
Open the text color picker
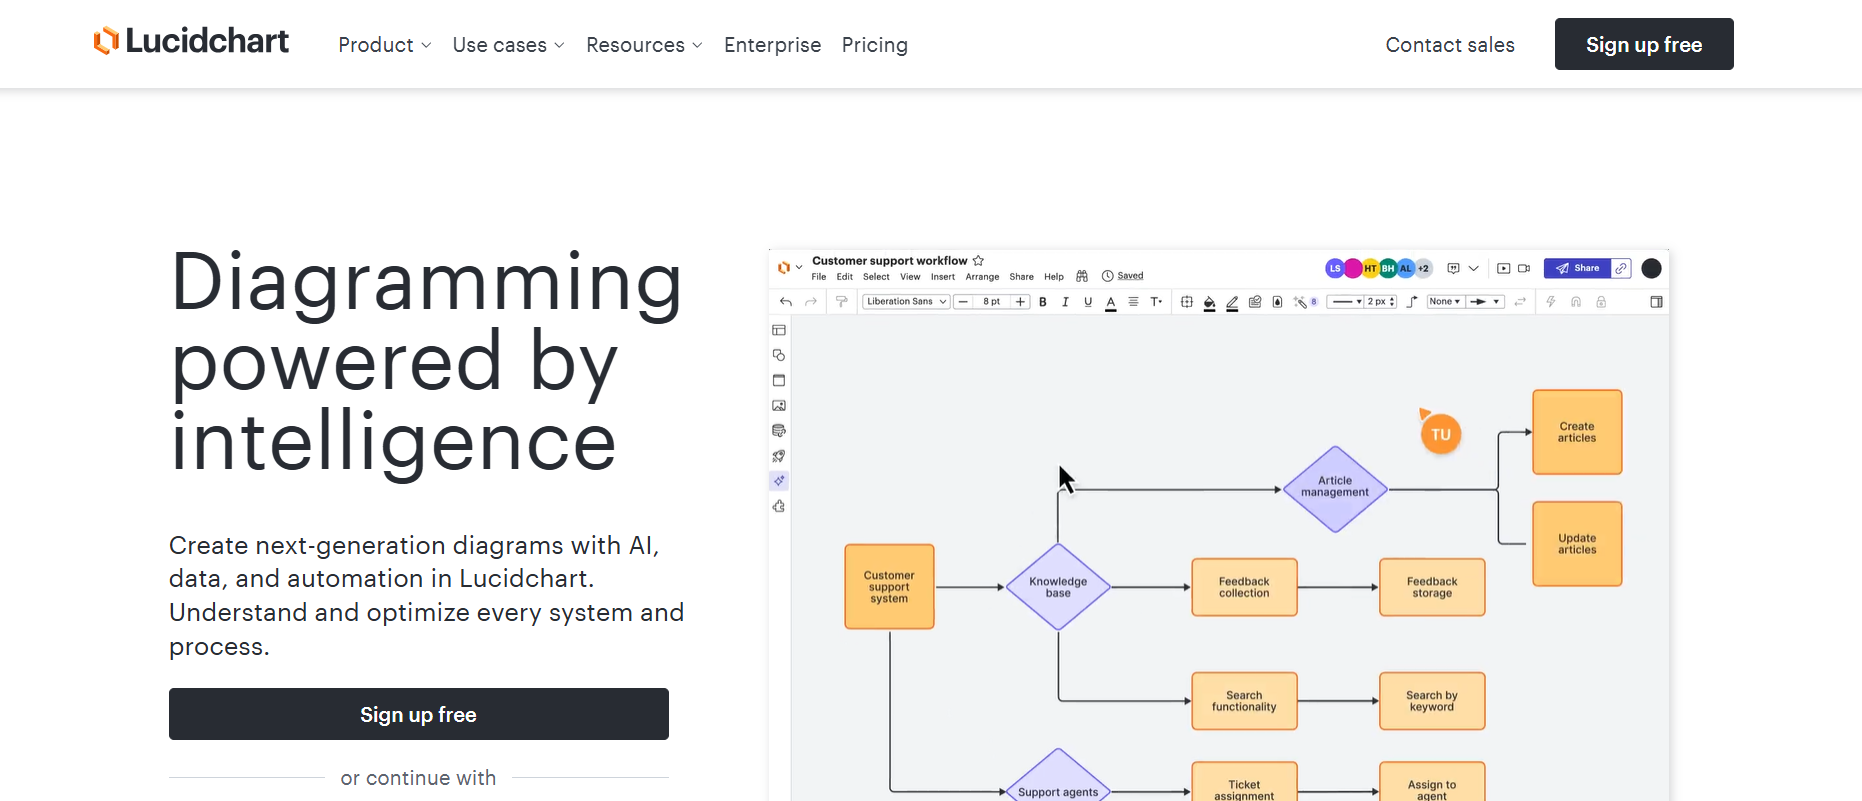tap(1111, 303)
